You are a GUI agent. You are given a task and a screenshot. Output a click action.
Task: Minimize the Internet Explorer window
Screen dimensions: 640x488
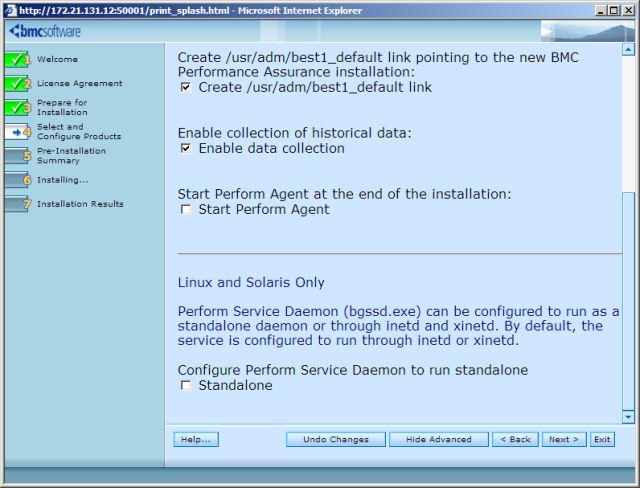point(600,11)
